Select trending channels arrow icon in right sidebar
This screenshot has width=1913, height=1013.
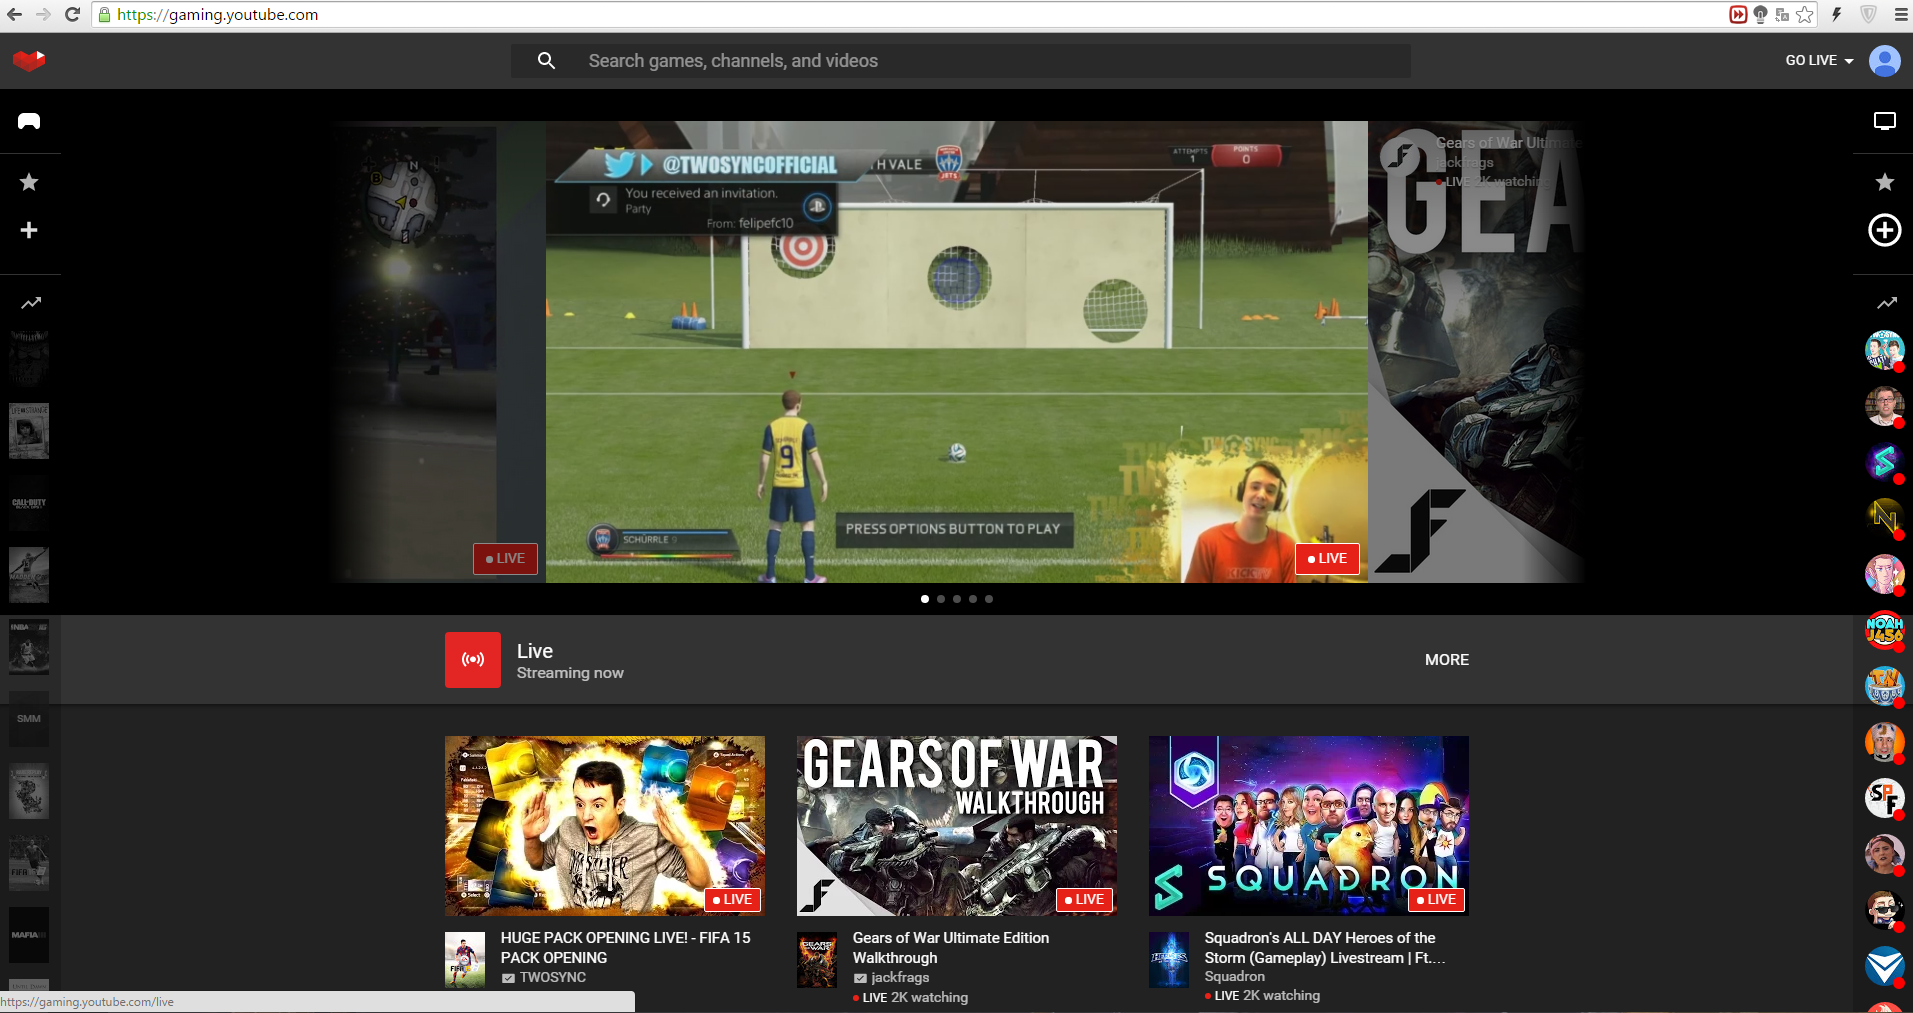pyautogui.click(x=1886, y=302)
